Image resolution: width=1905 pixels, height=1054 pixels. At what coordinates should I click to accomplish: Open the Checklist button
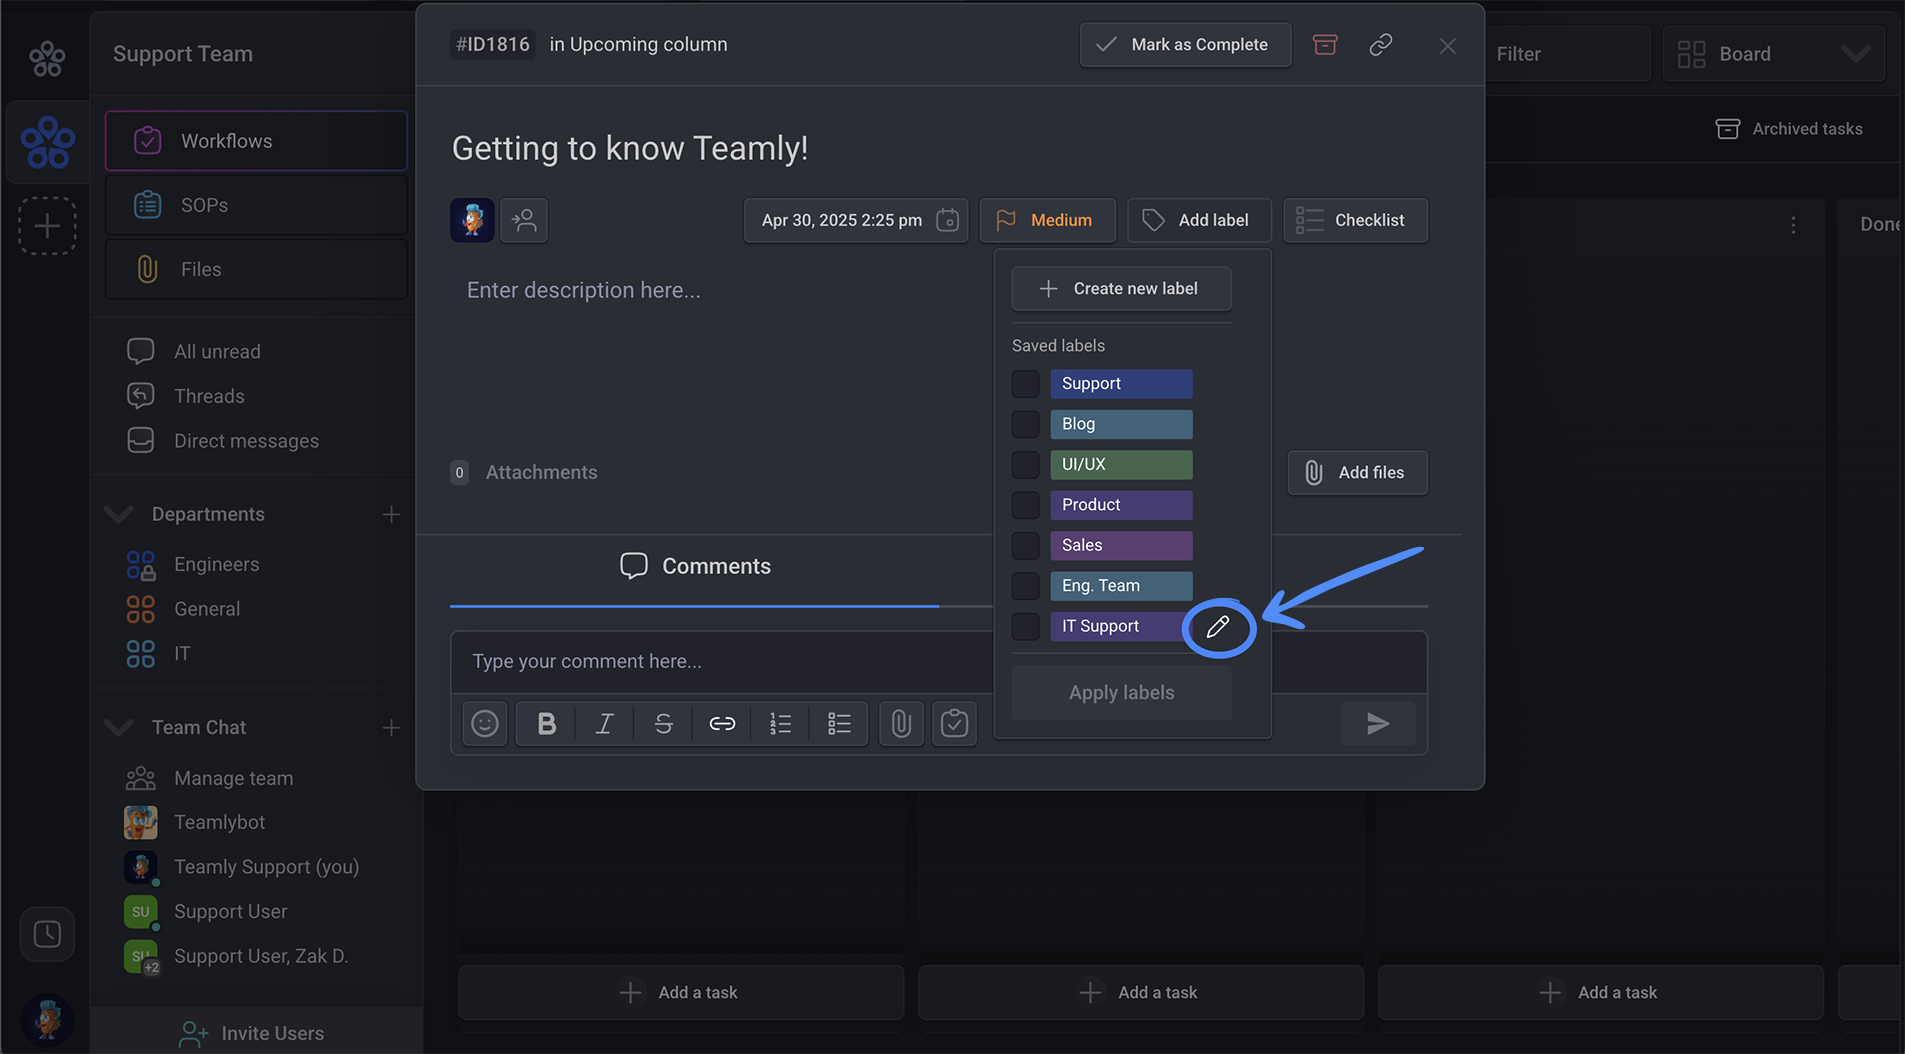tap(1355, 220)
